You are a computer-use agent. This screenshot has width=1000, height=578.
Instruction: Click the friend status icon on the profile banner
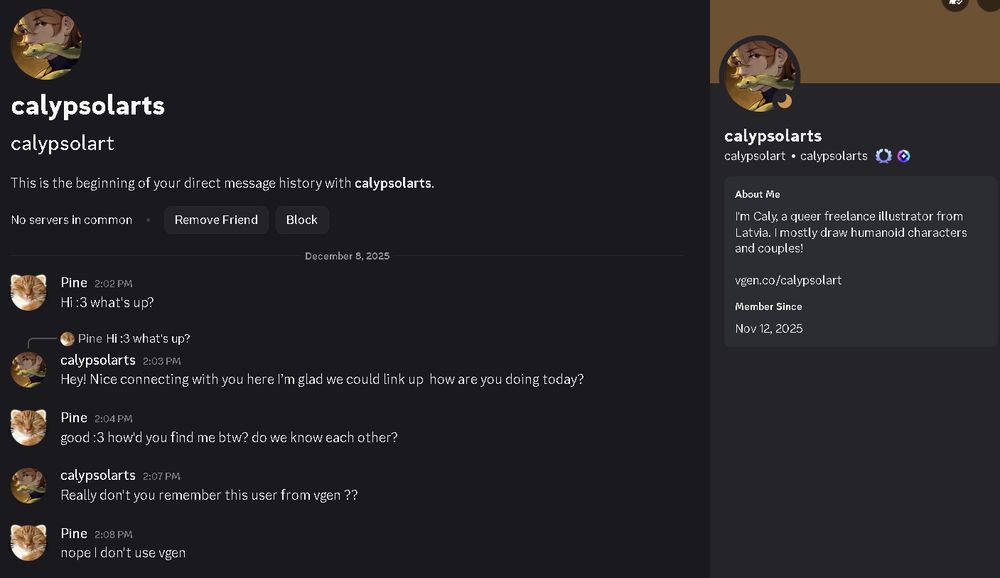point(955,3)
